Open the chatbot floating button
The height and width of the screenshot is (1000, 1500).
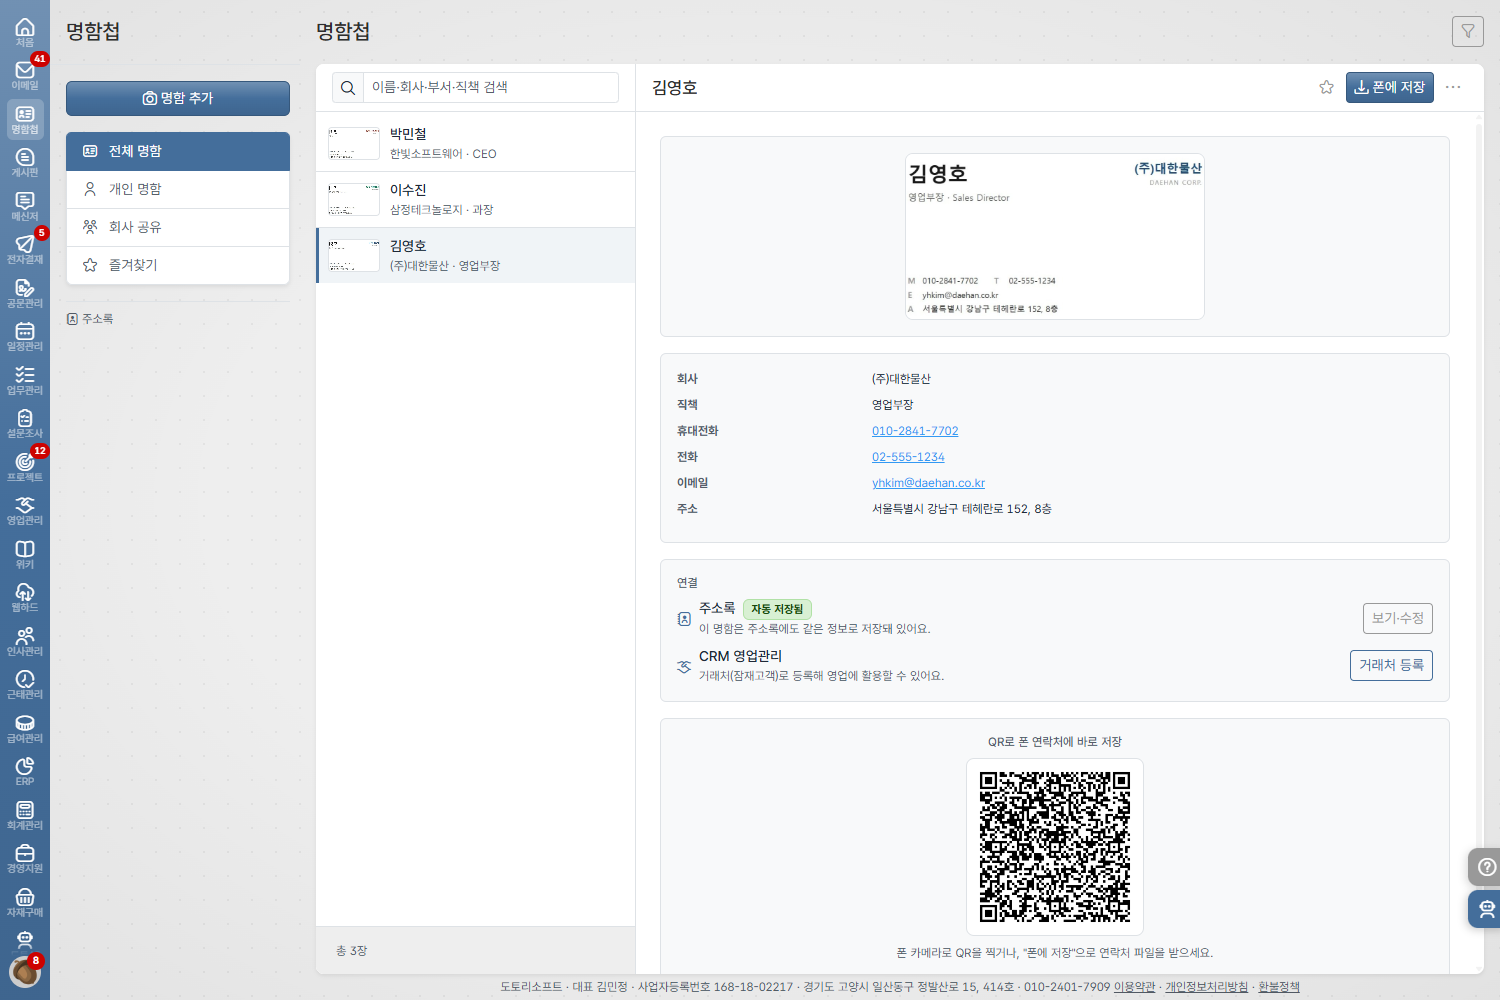pyautogui.click(x=1487, y=909)
